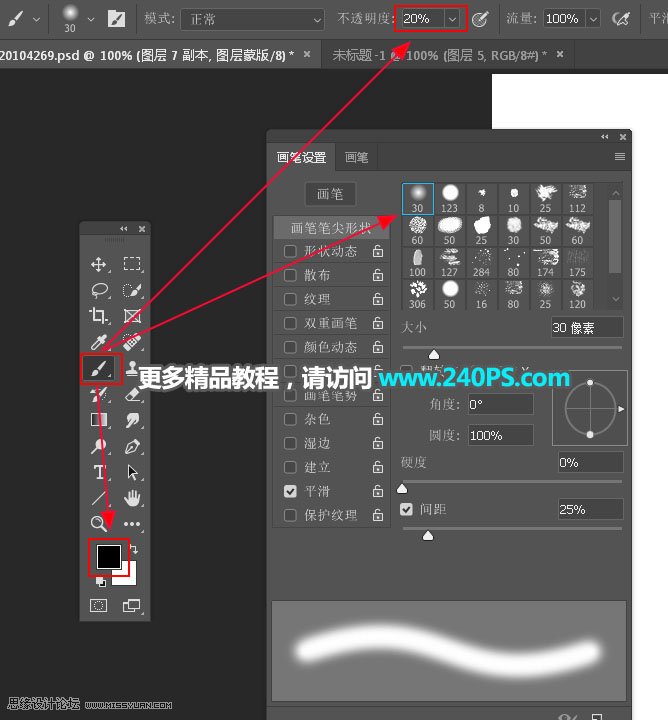Screen dimensions: 668x720
Task: Select the Frame tool
Action: coord(132,316)
